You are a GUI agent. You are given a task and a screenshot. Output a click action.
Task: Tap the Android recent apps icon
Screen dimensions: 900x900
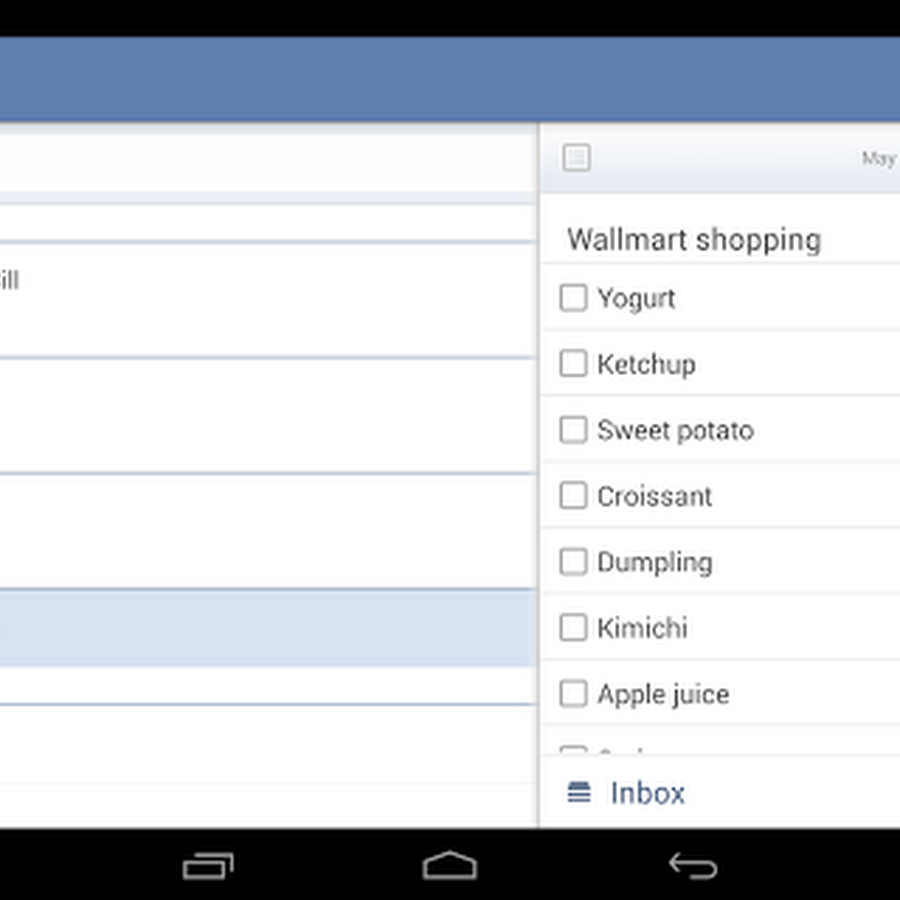coord(208,866)
